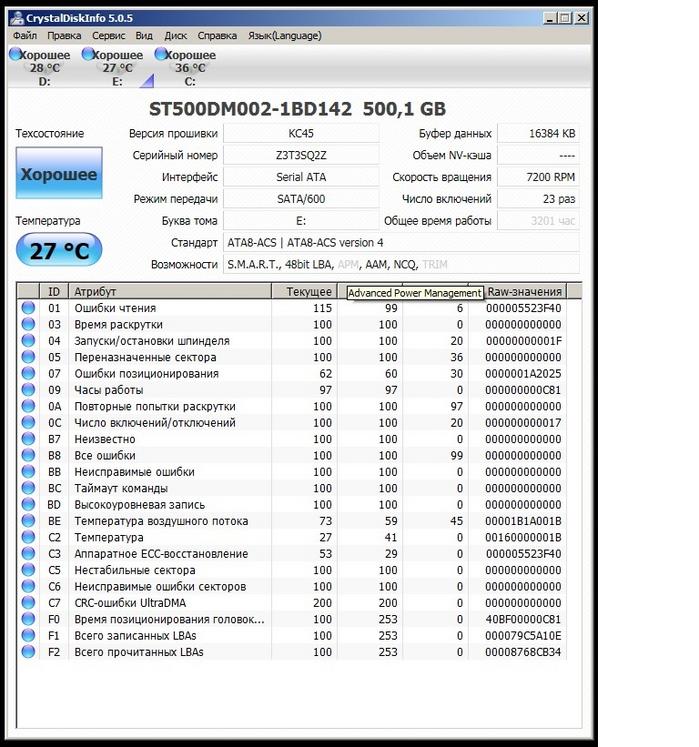Click raw value 0000001A2025 of attribute 07

[x=524, y=374]
